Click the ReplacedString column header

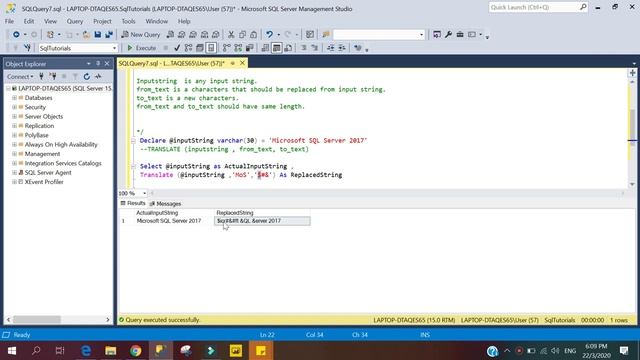click(x=262, y=213)
